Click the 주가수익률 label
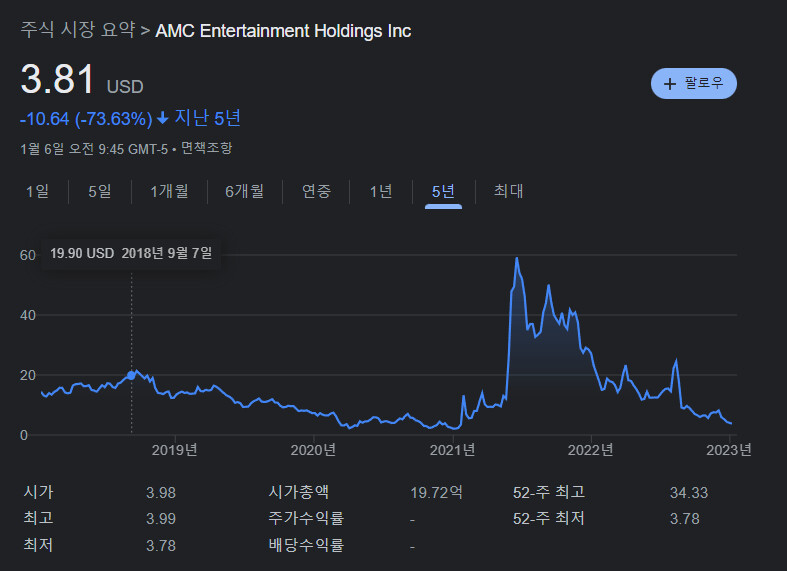Viewport: 787px width, 571px height. click(306, 518)
